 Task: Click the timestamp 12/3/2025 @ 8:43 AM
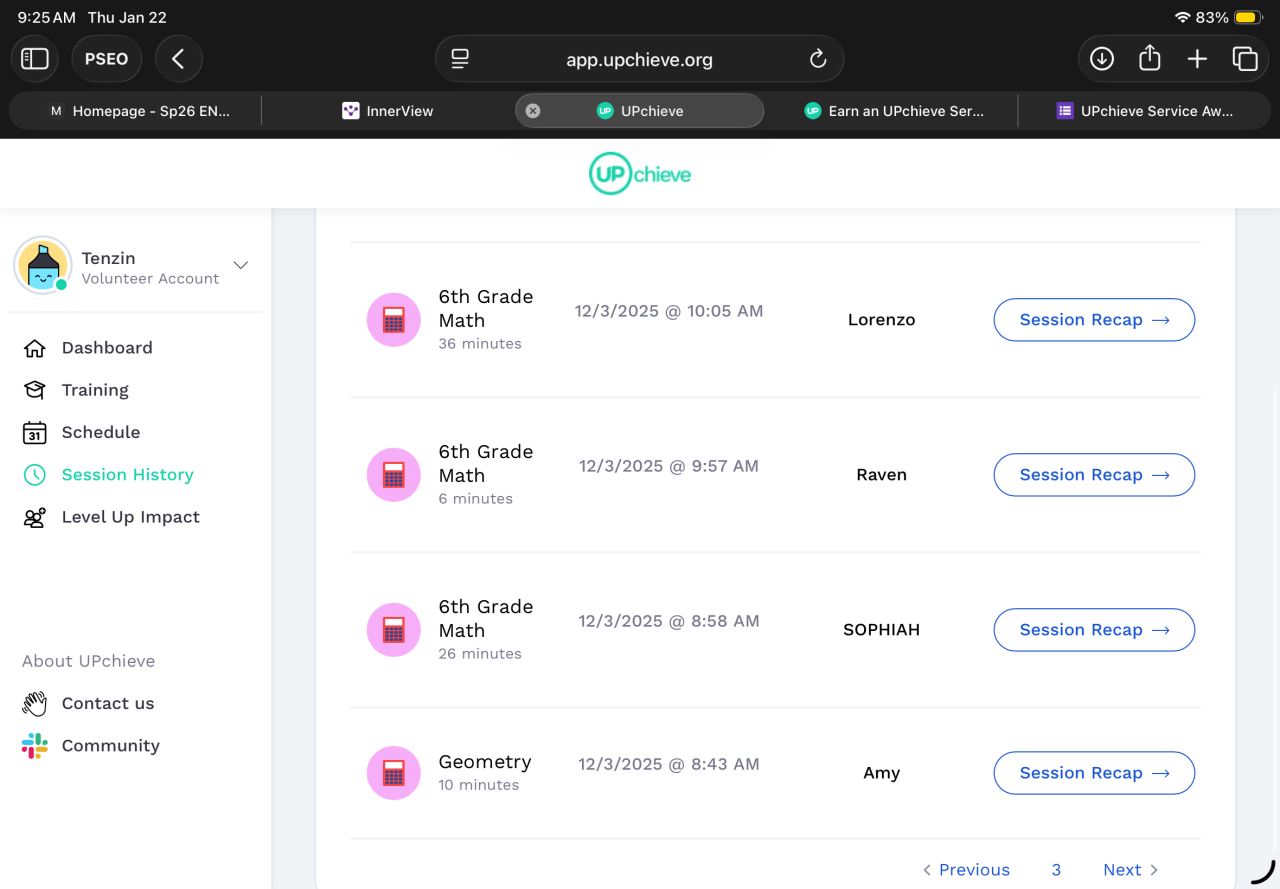pos(669,764)
